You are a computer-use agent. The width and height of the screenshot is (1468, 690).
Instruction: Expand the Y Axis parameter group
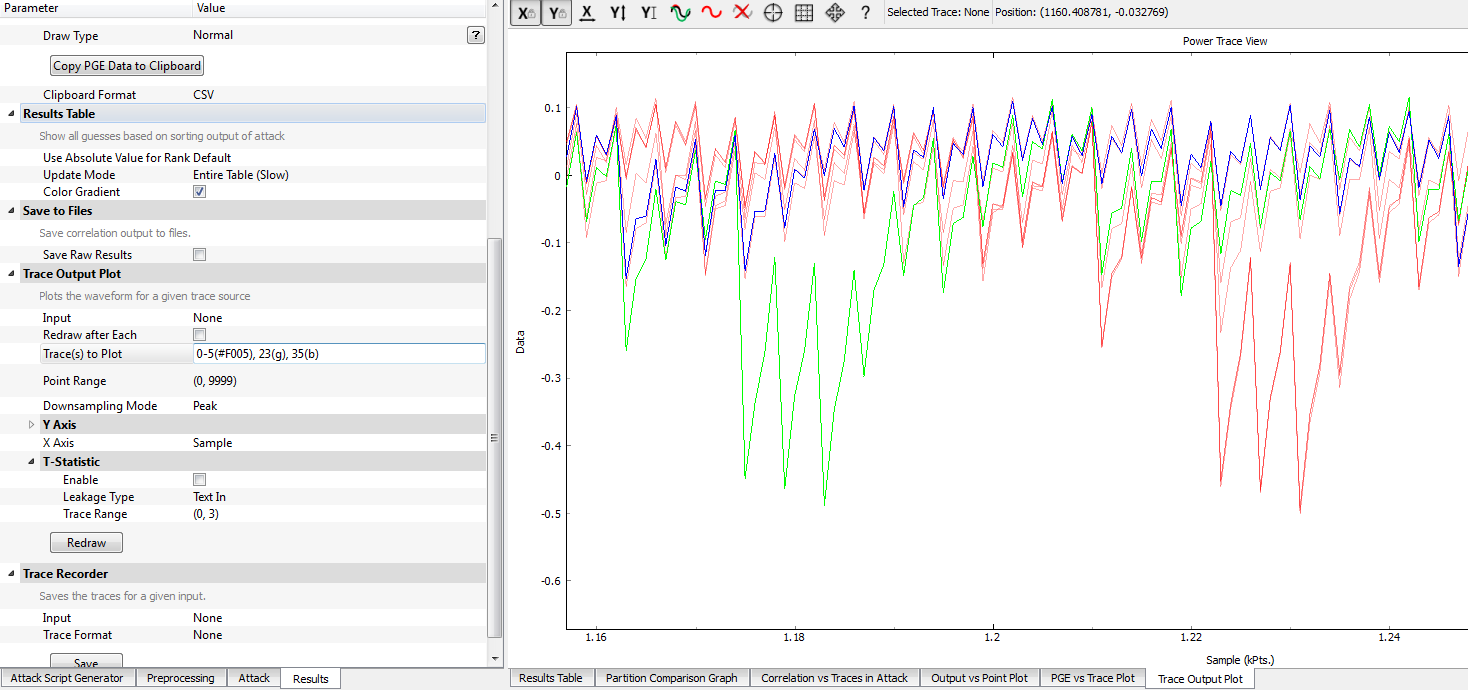(x=32, y=425)
